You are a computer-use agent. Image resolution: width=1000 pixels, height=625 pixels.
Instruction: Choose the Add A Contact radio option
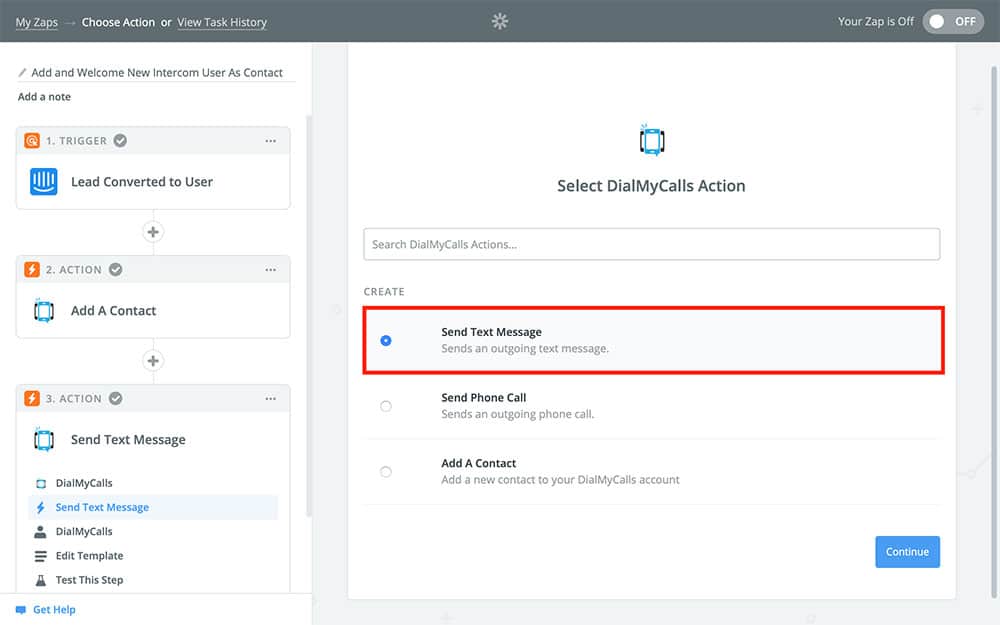click(x=386, y=472)
